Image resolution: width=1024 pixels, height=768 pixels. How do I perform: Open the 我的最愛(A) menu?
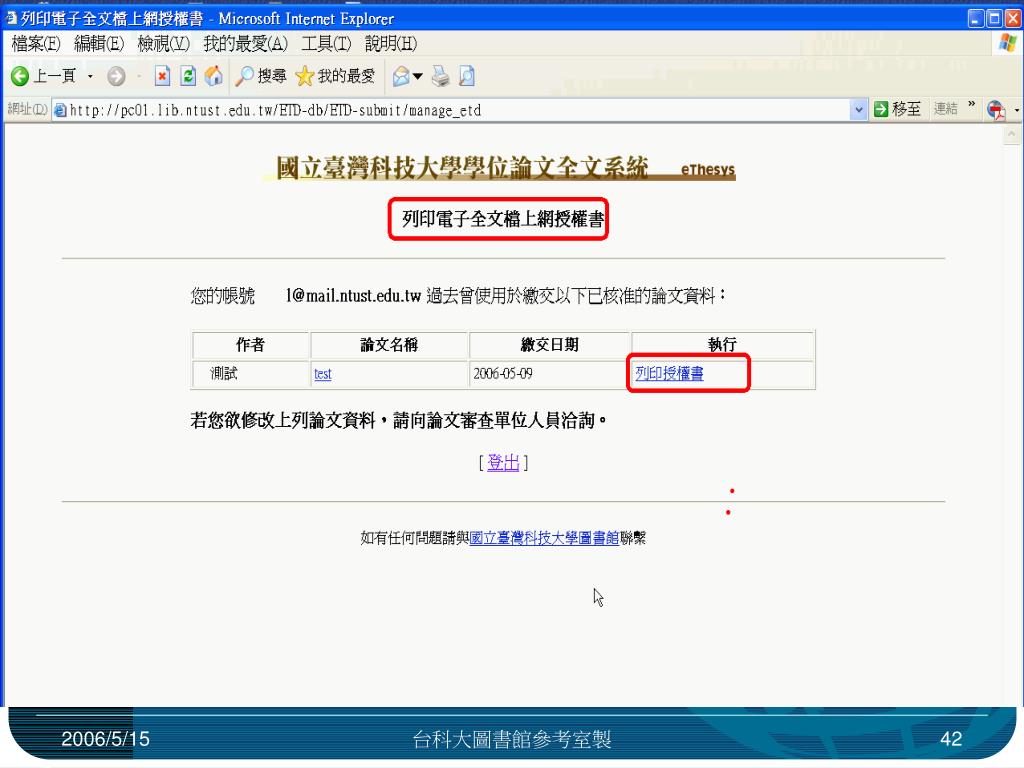245,44
